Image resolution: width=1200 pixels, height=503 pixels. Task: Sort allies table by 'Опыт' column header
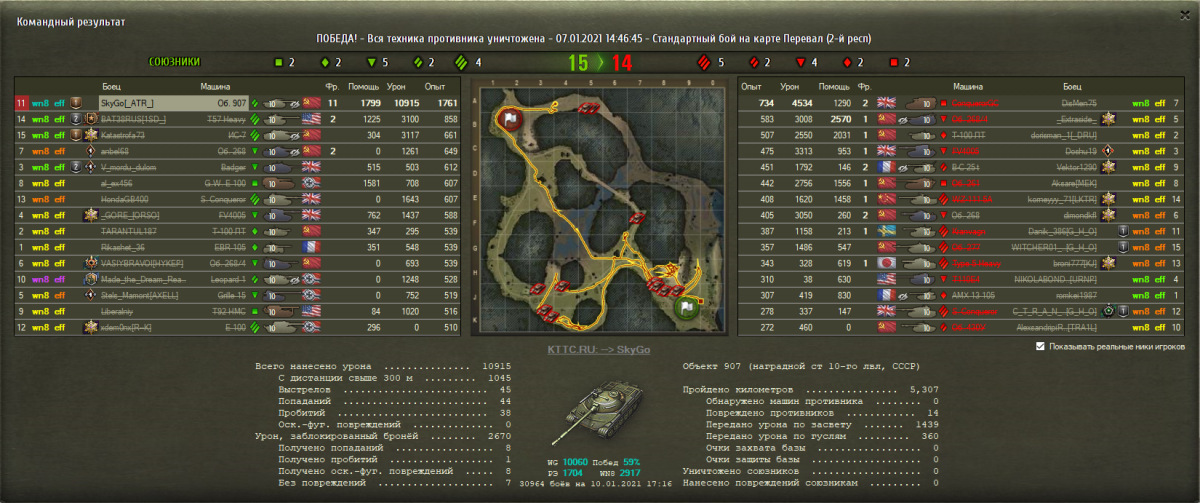click(435, 87)
